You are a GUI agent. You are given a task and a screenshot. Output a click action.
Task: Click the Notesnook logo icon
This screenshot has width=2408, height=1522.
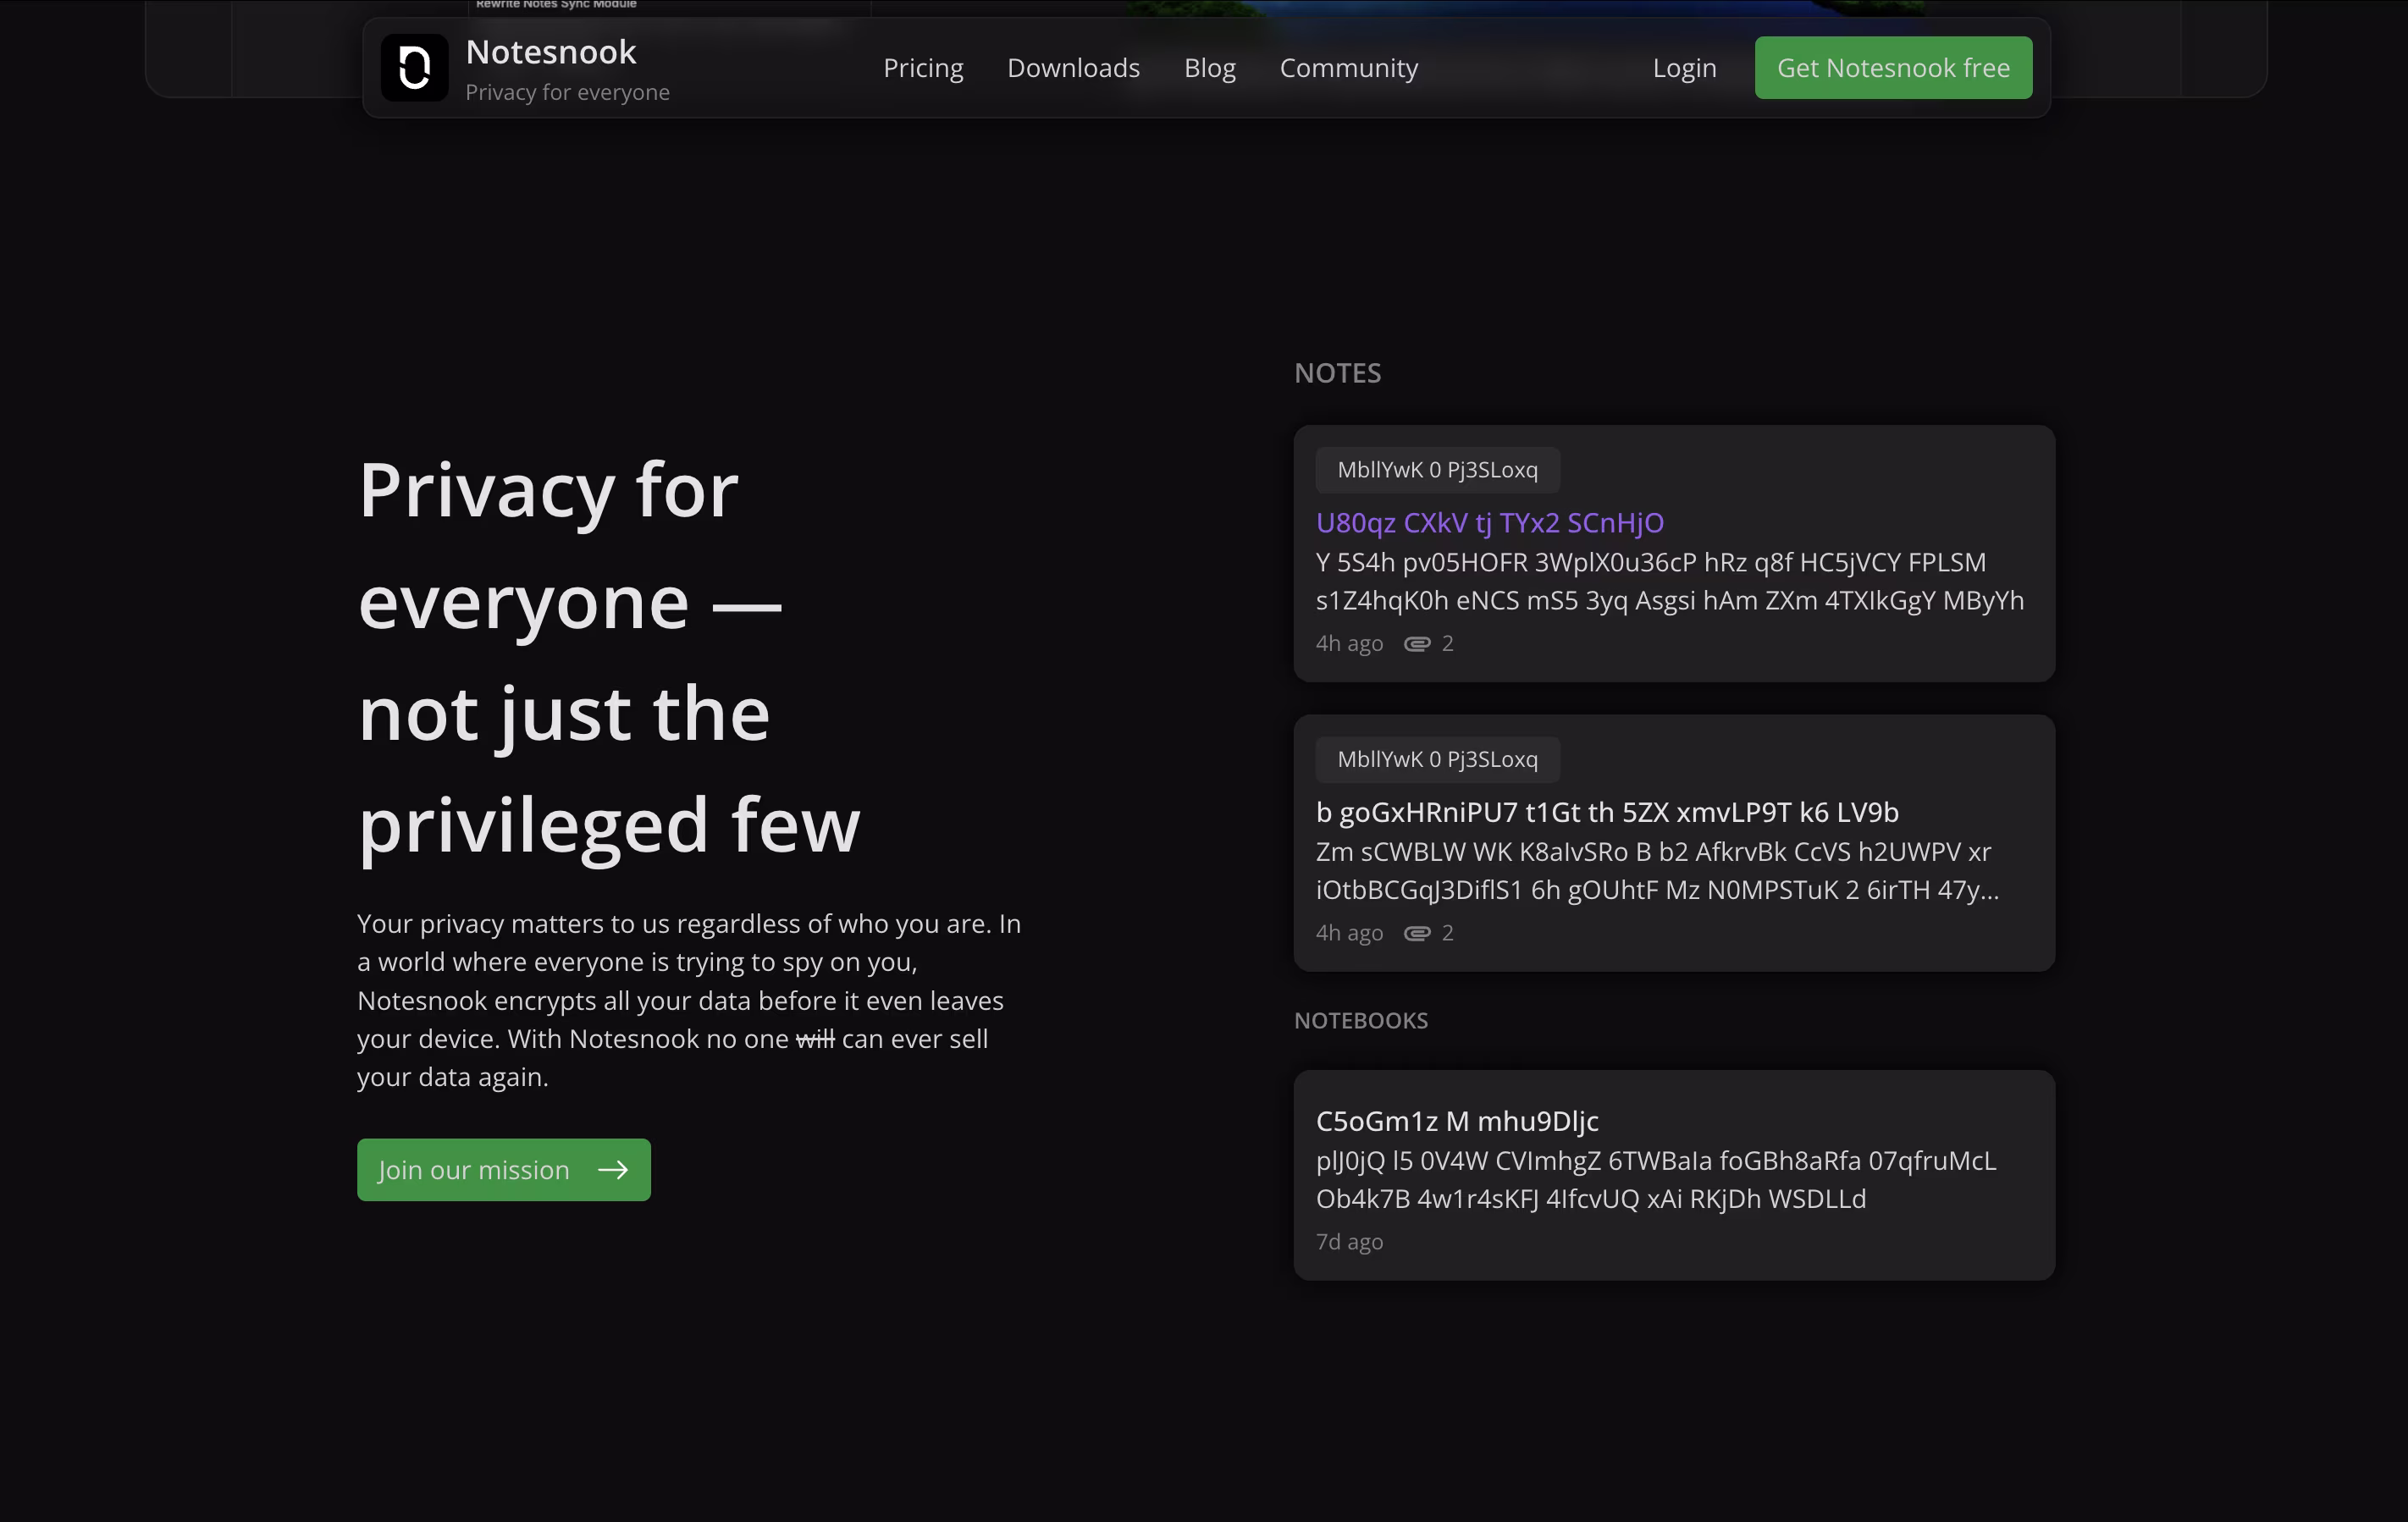414,68
